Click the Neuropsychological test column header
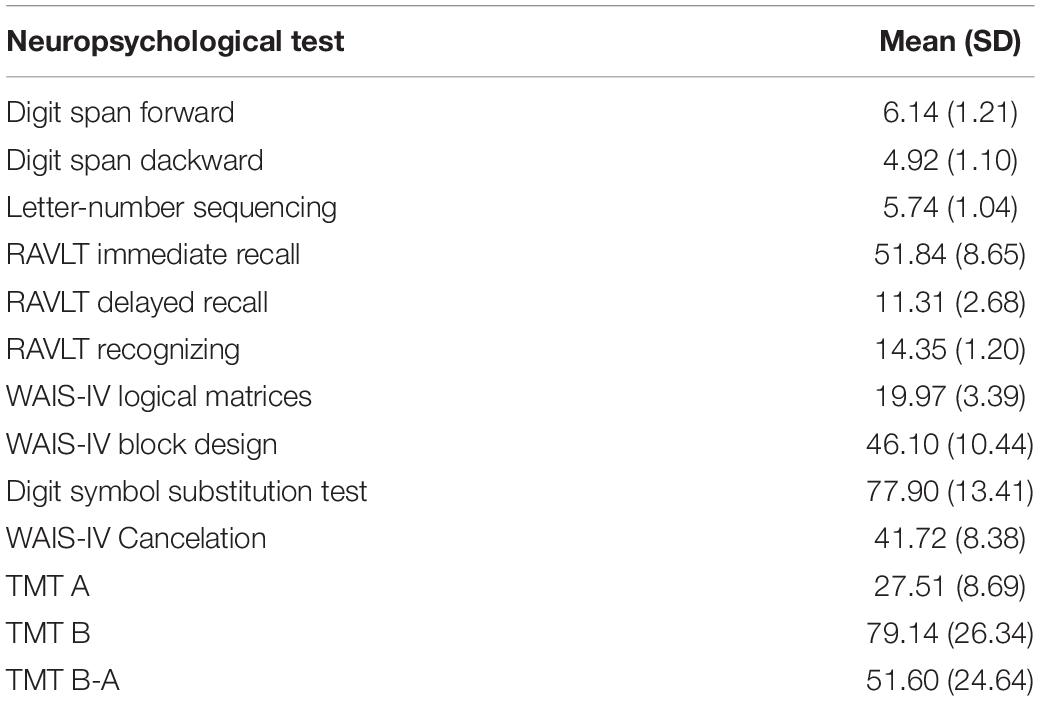 175,42
